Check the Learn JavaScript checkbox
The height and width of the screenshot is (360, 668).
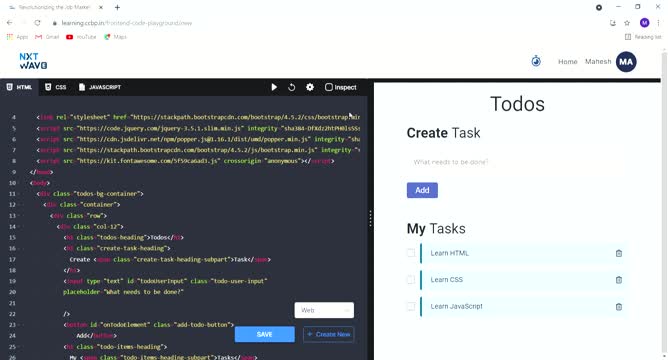point(411,306)
